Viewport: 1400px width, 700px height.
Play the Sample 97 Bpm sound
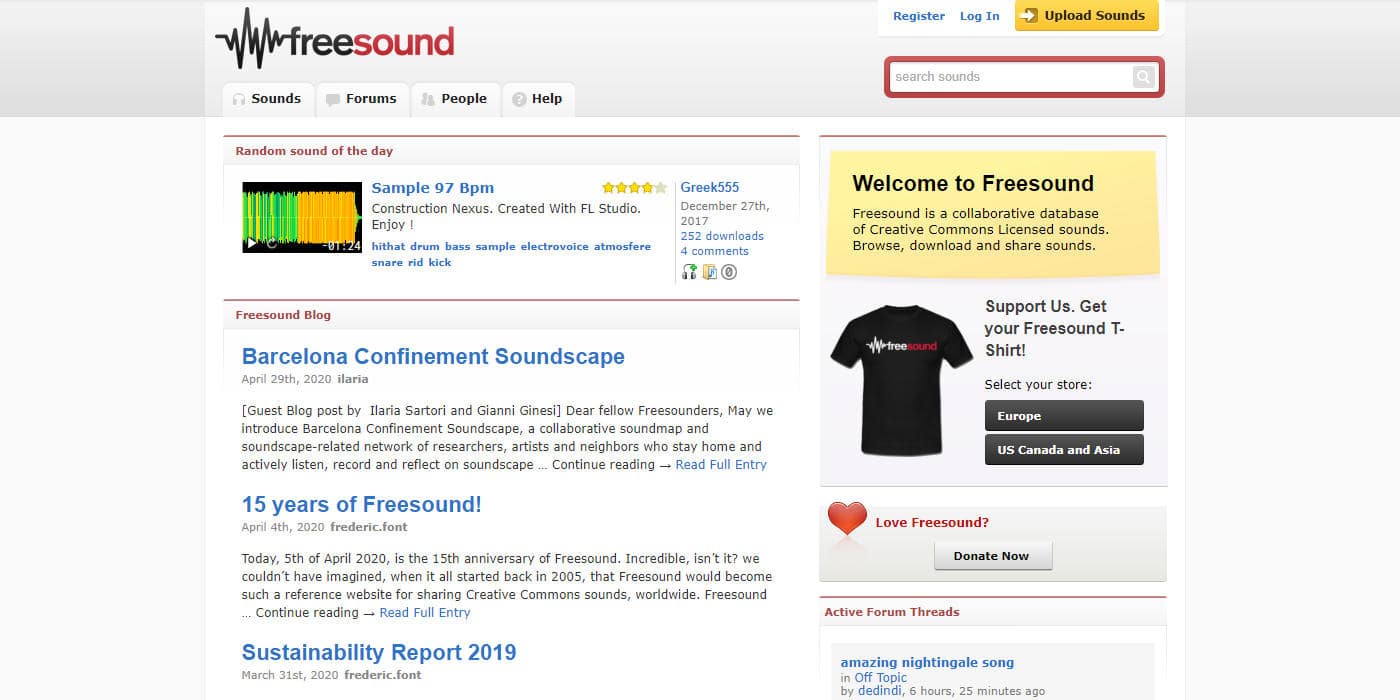pos(252,243)
